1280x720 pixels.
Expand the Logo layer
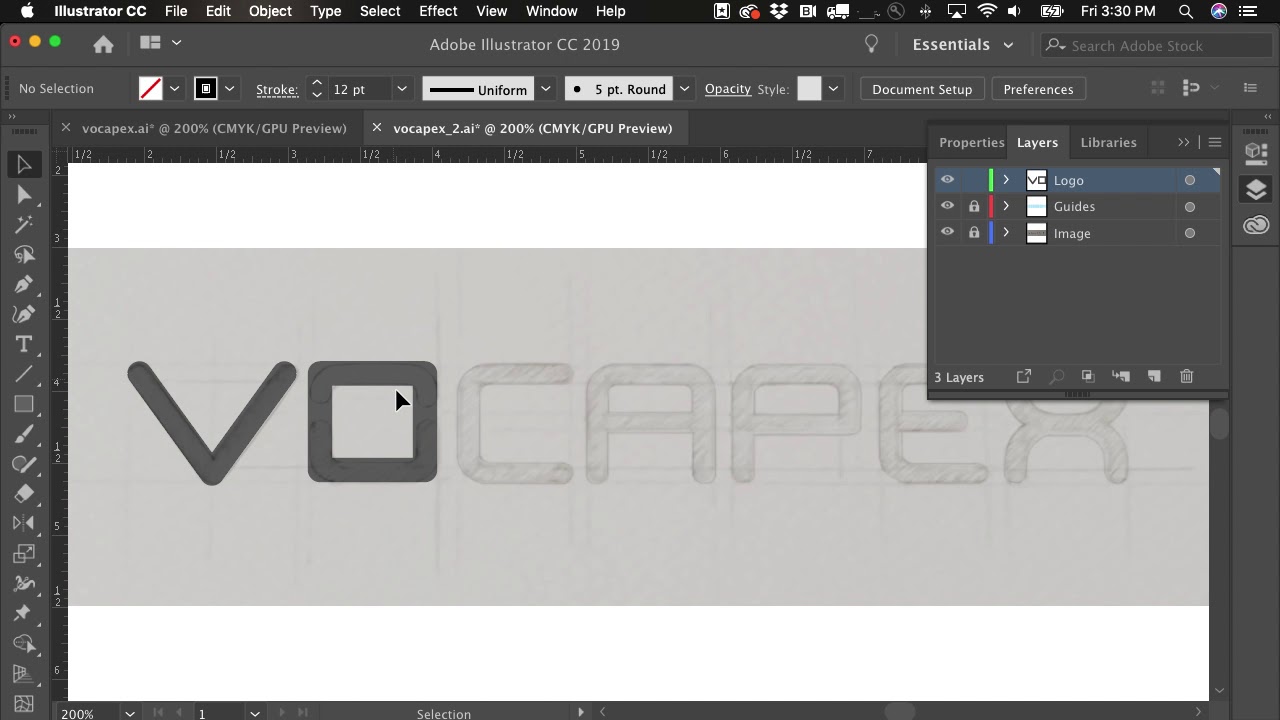point(1006,180)
